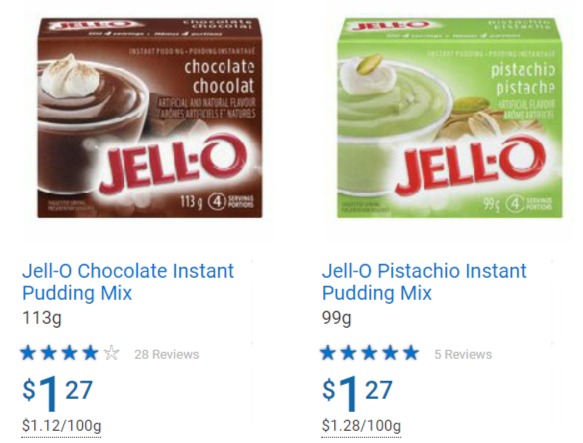The height and width of the screenshot is (443, 583).
Task: Click fifth star of pistachio pudding rating
Action: [411, 353]
